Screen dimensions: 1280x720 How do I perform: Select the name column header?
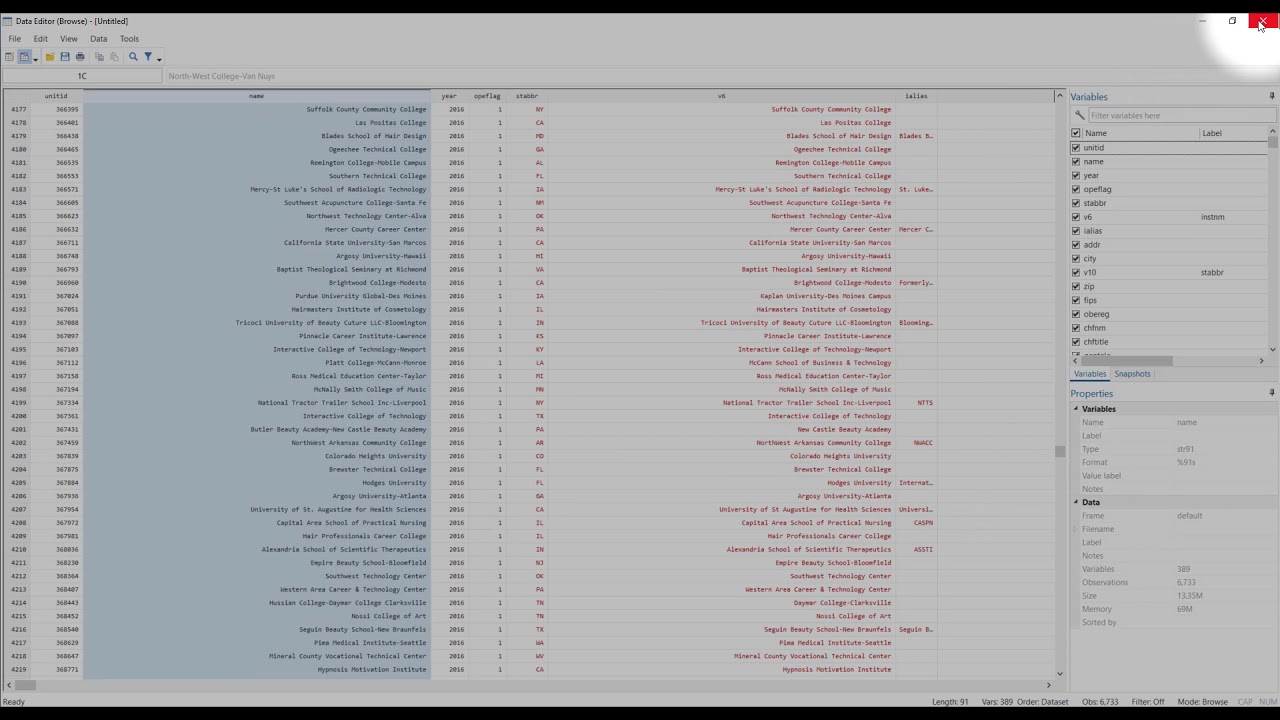[x=257, y=96]
